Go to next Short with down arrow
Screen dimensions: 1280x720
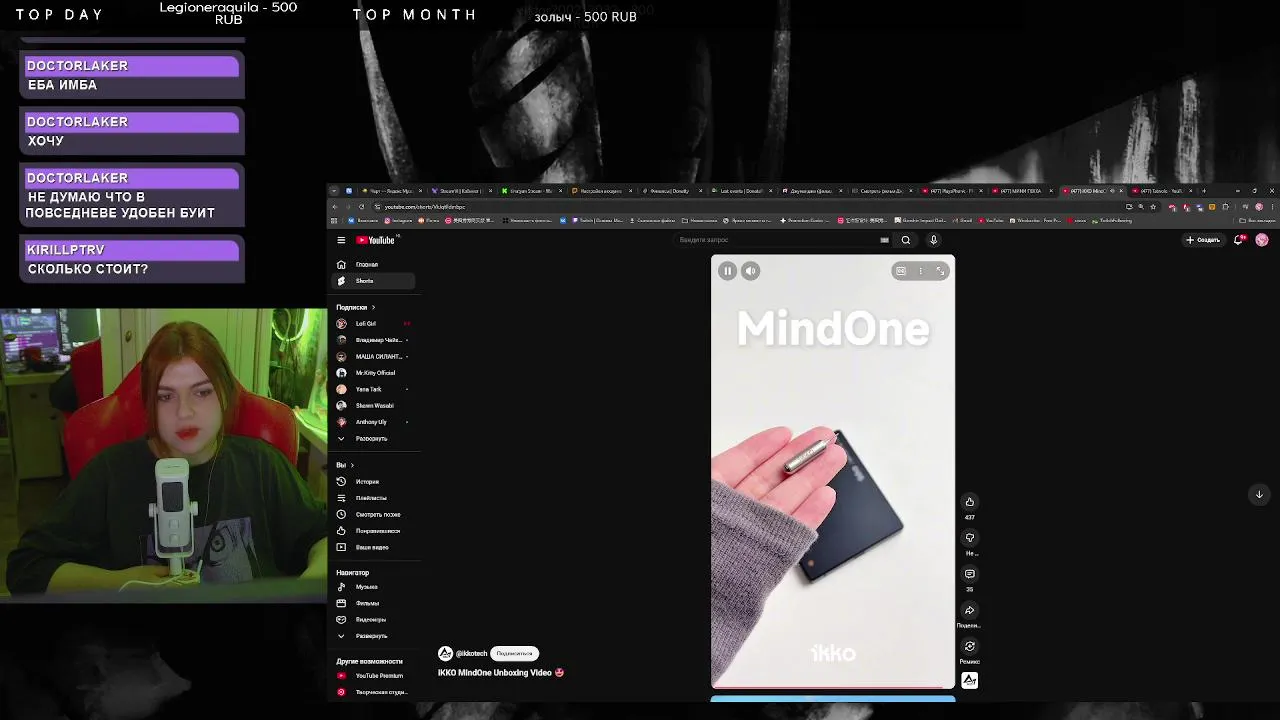tap(1259, 494)
